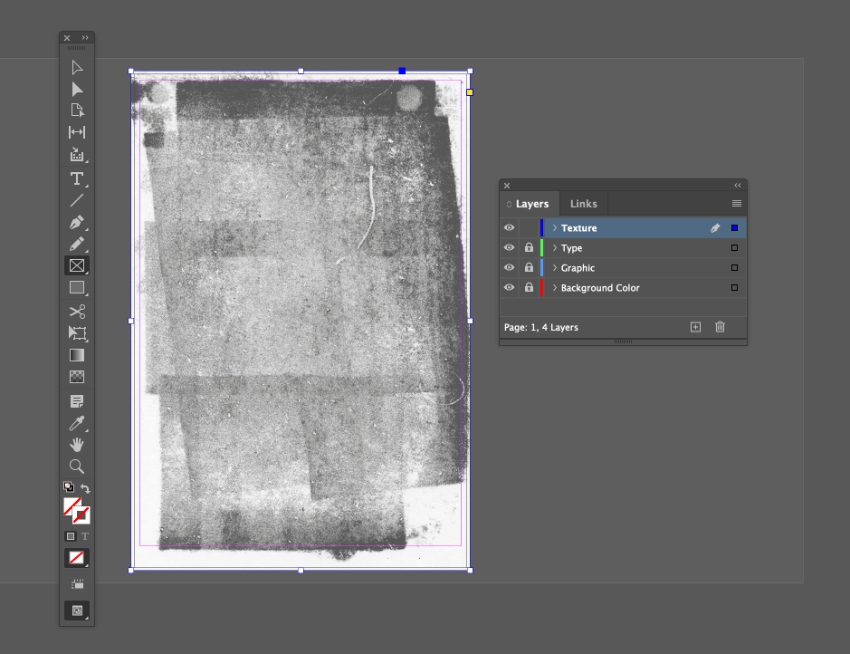
Task: Click Background Color layer selection square
Action: click(x=735, y=287)
